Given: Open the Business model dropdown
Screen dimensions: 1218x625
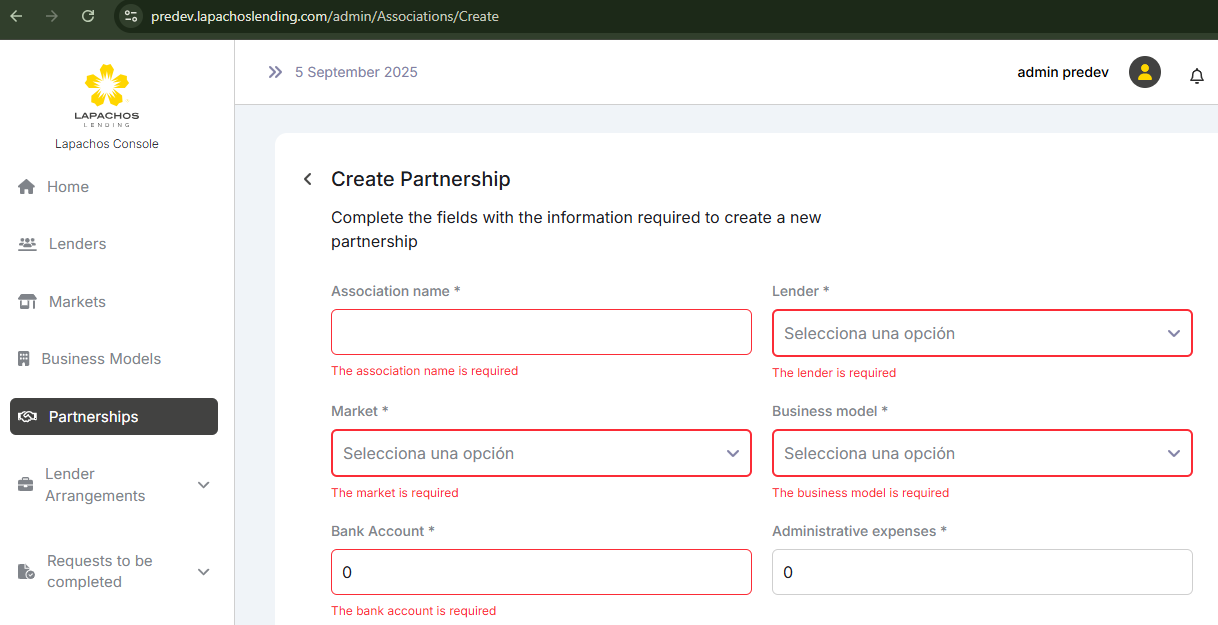Looking at the screenshot, I should pyautogui.click(x=981, y=453).
